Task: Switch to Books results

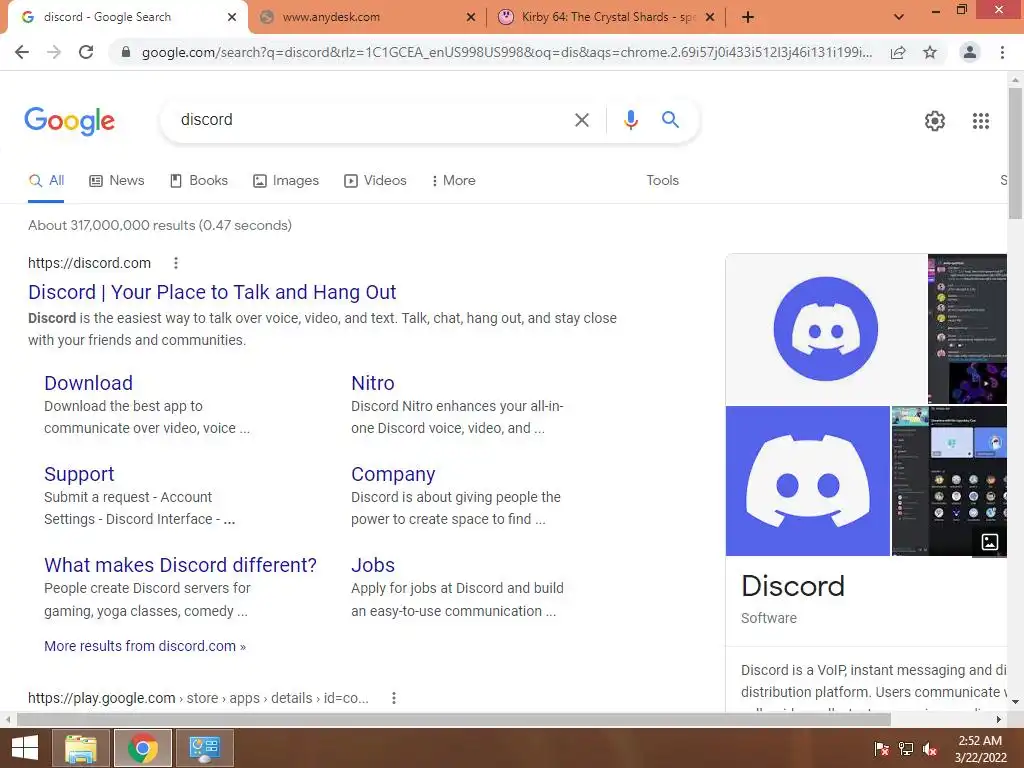Action: (199, 181)
